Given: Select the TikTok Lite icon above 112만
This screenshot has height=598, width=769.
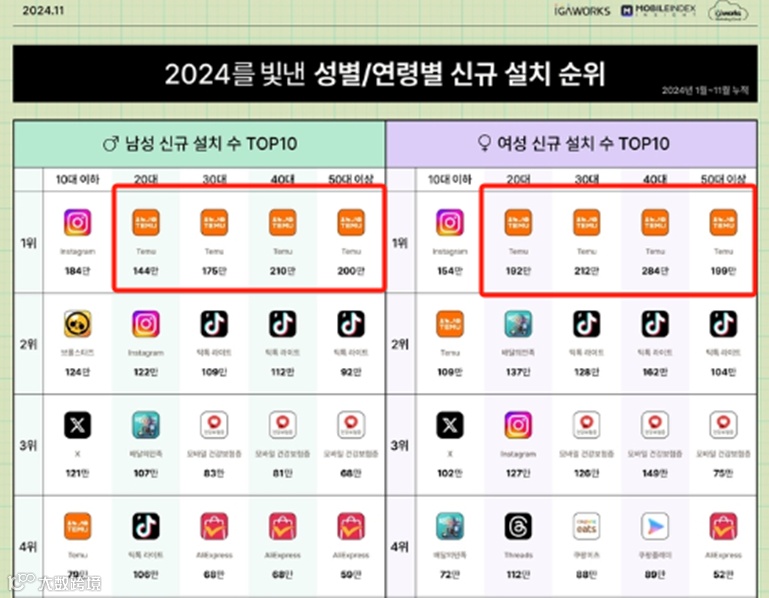Looking at the screenshot, I should tap(282, 324).
